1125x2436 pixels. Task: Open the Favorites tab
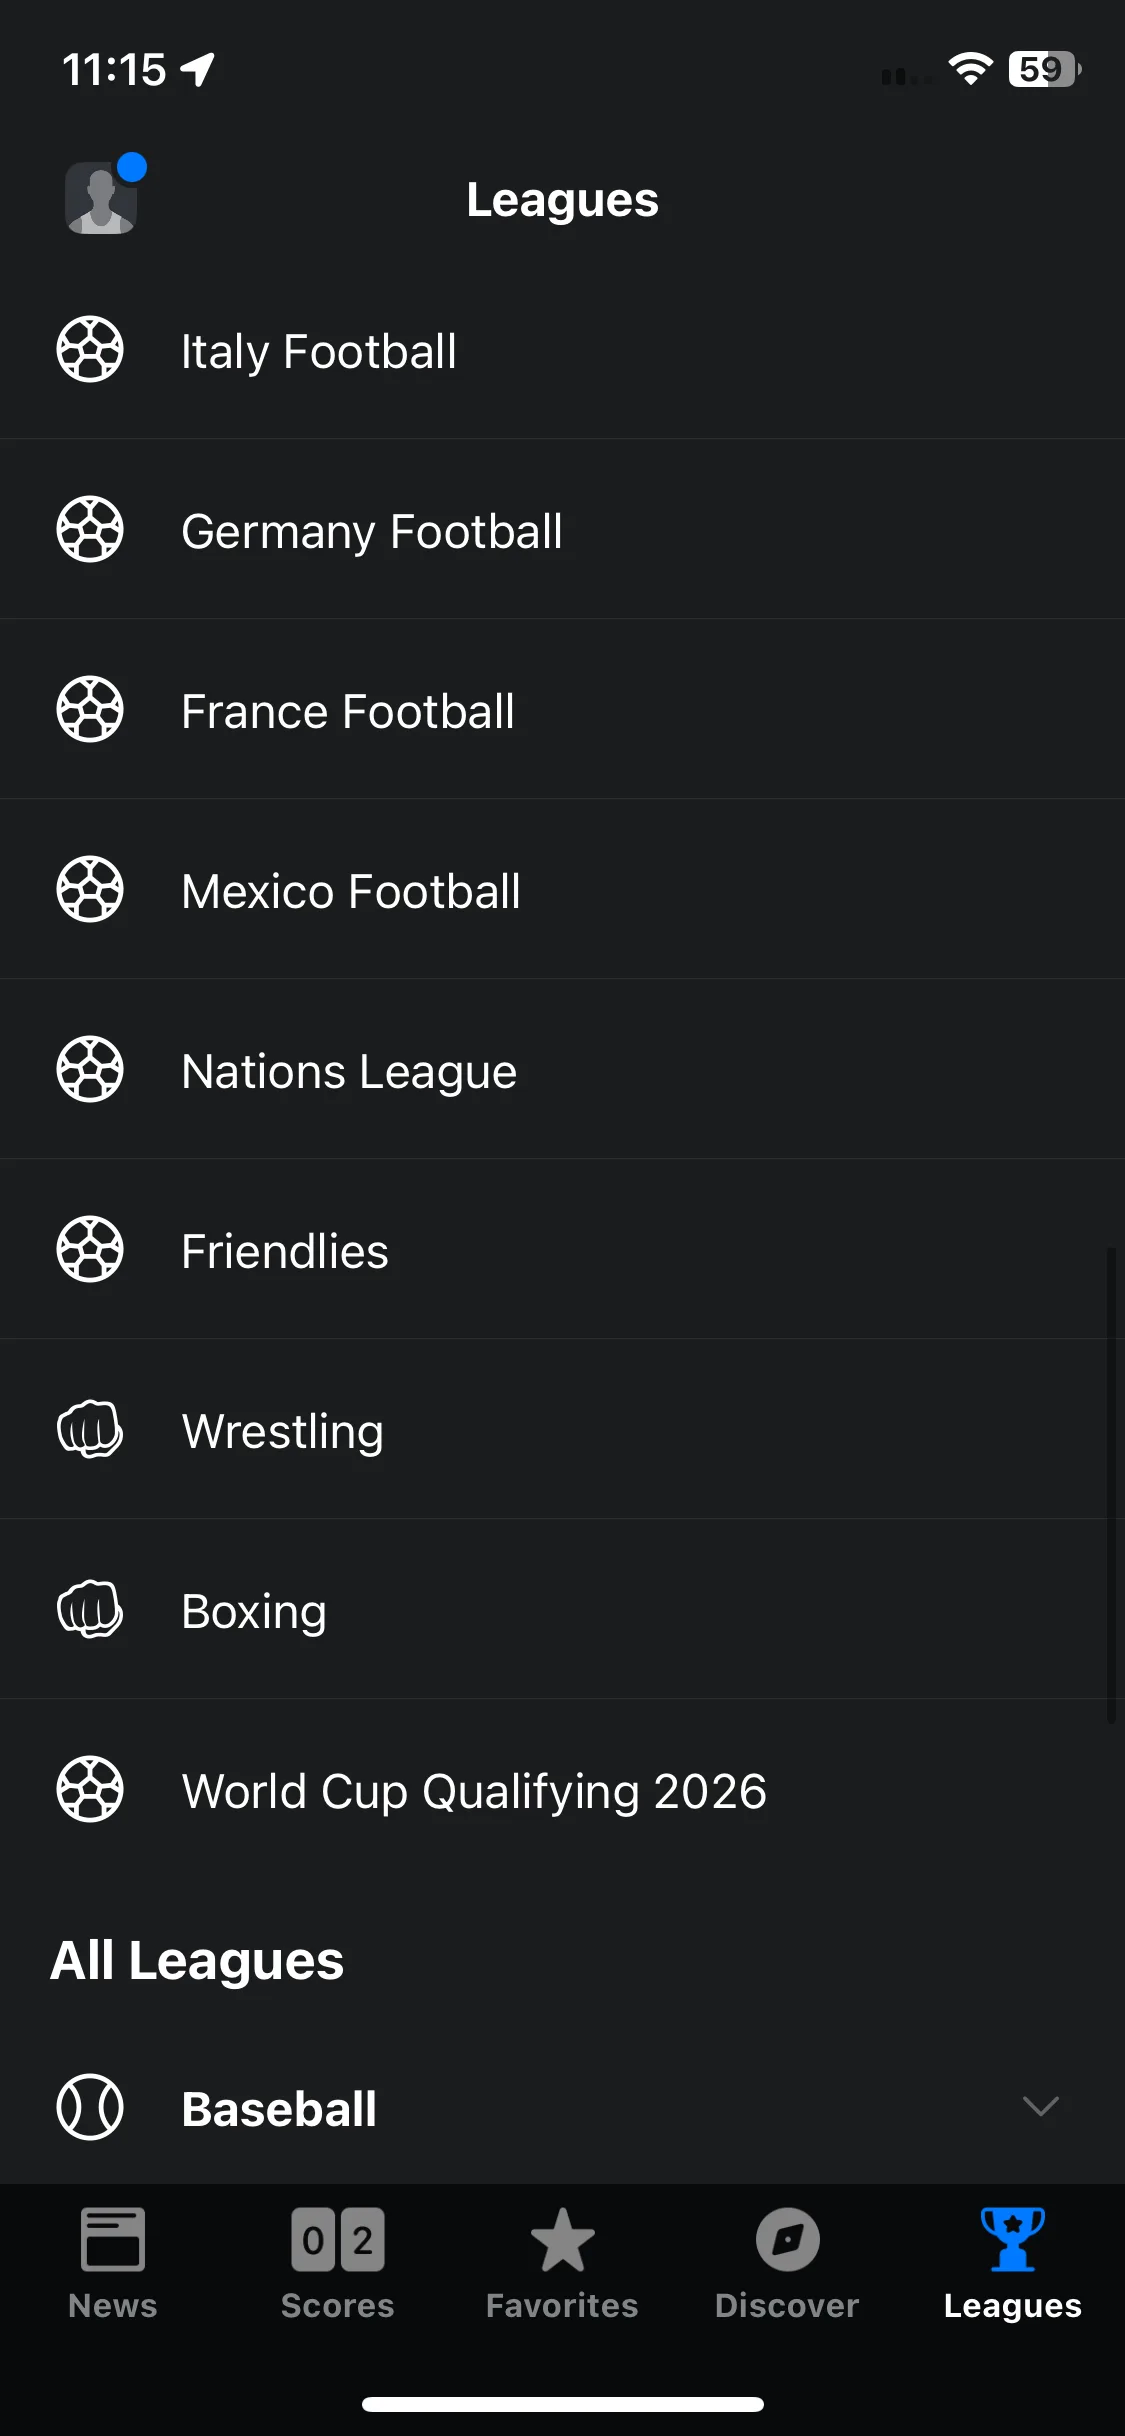[x=562, y=2263]
